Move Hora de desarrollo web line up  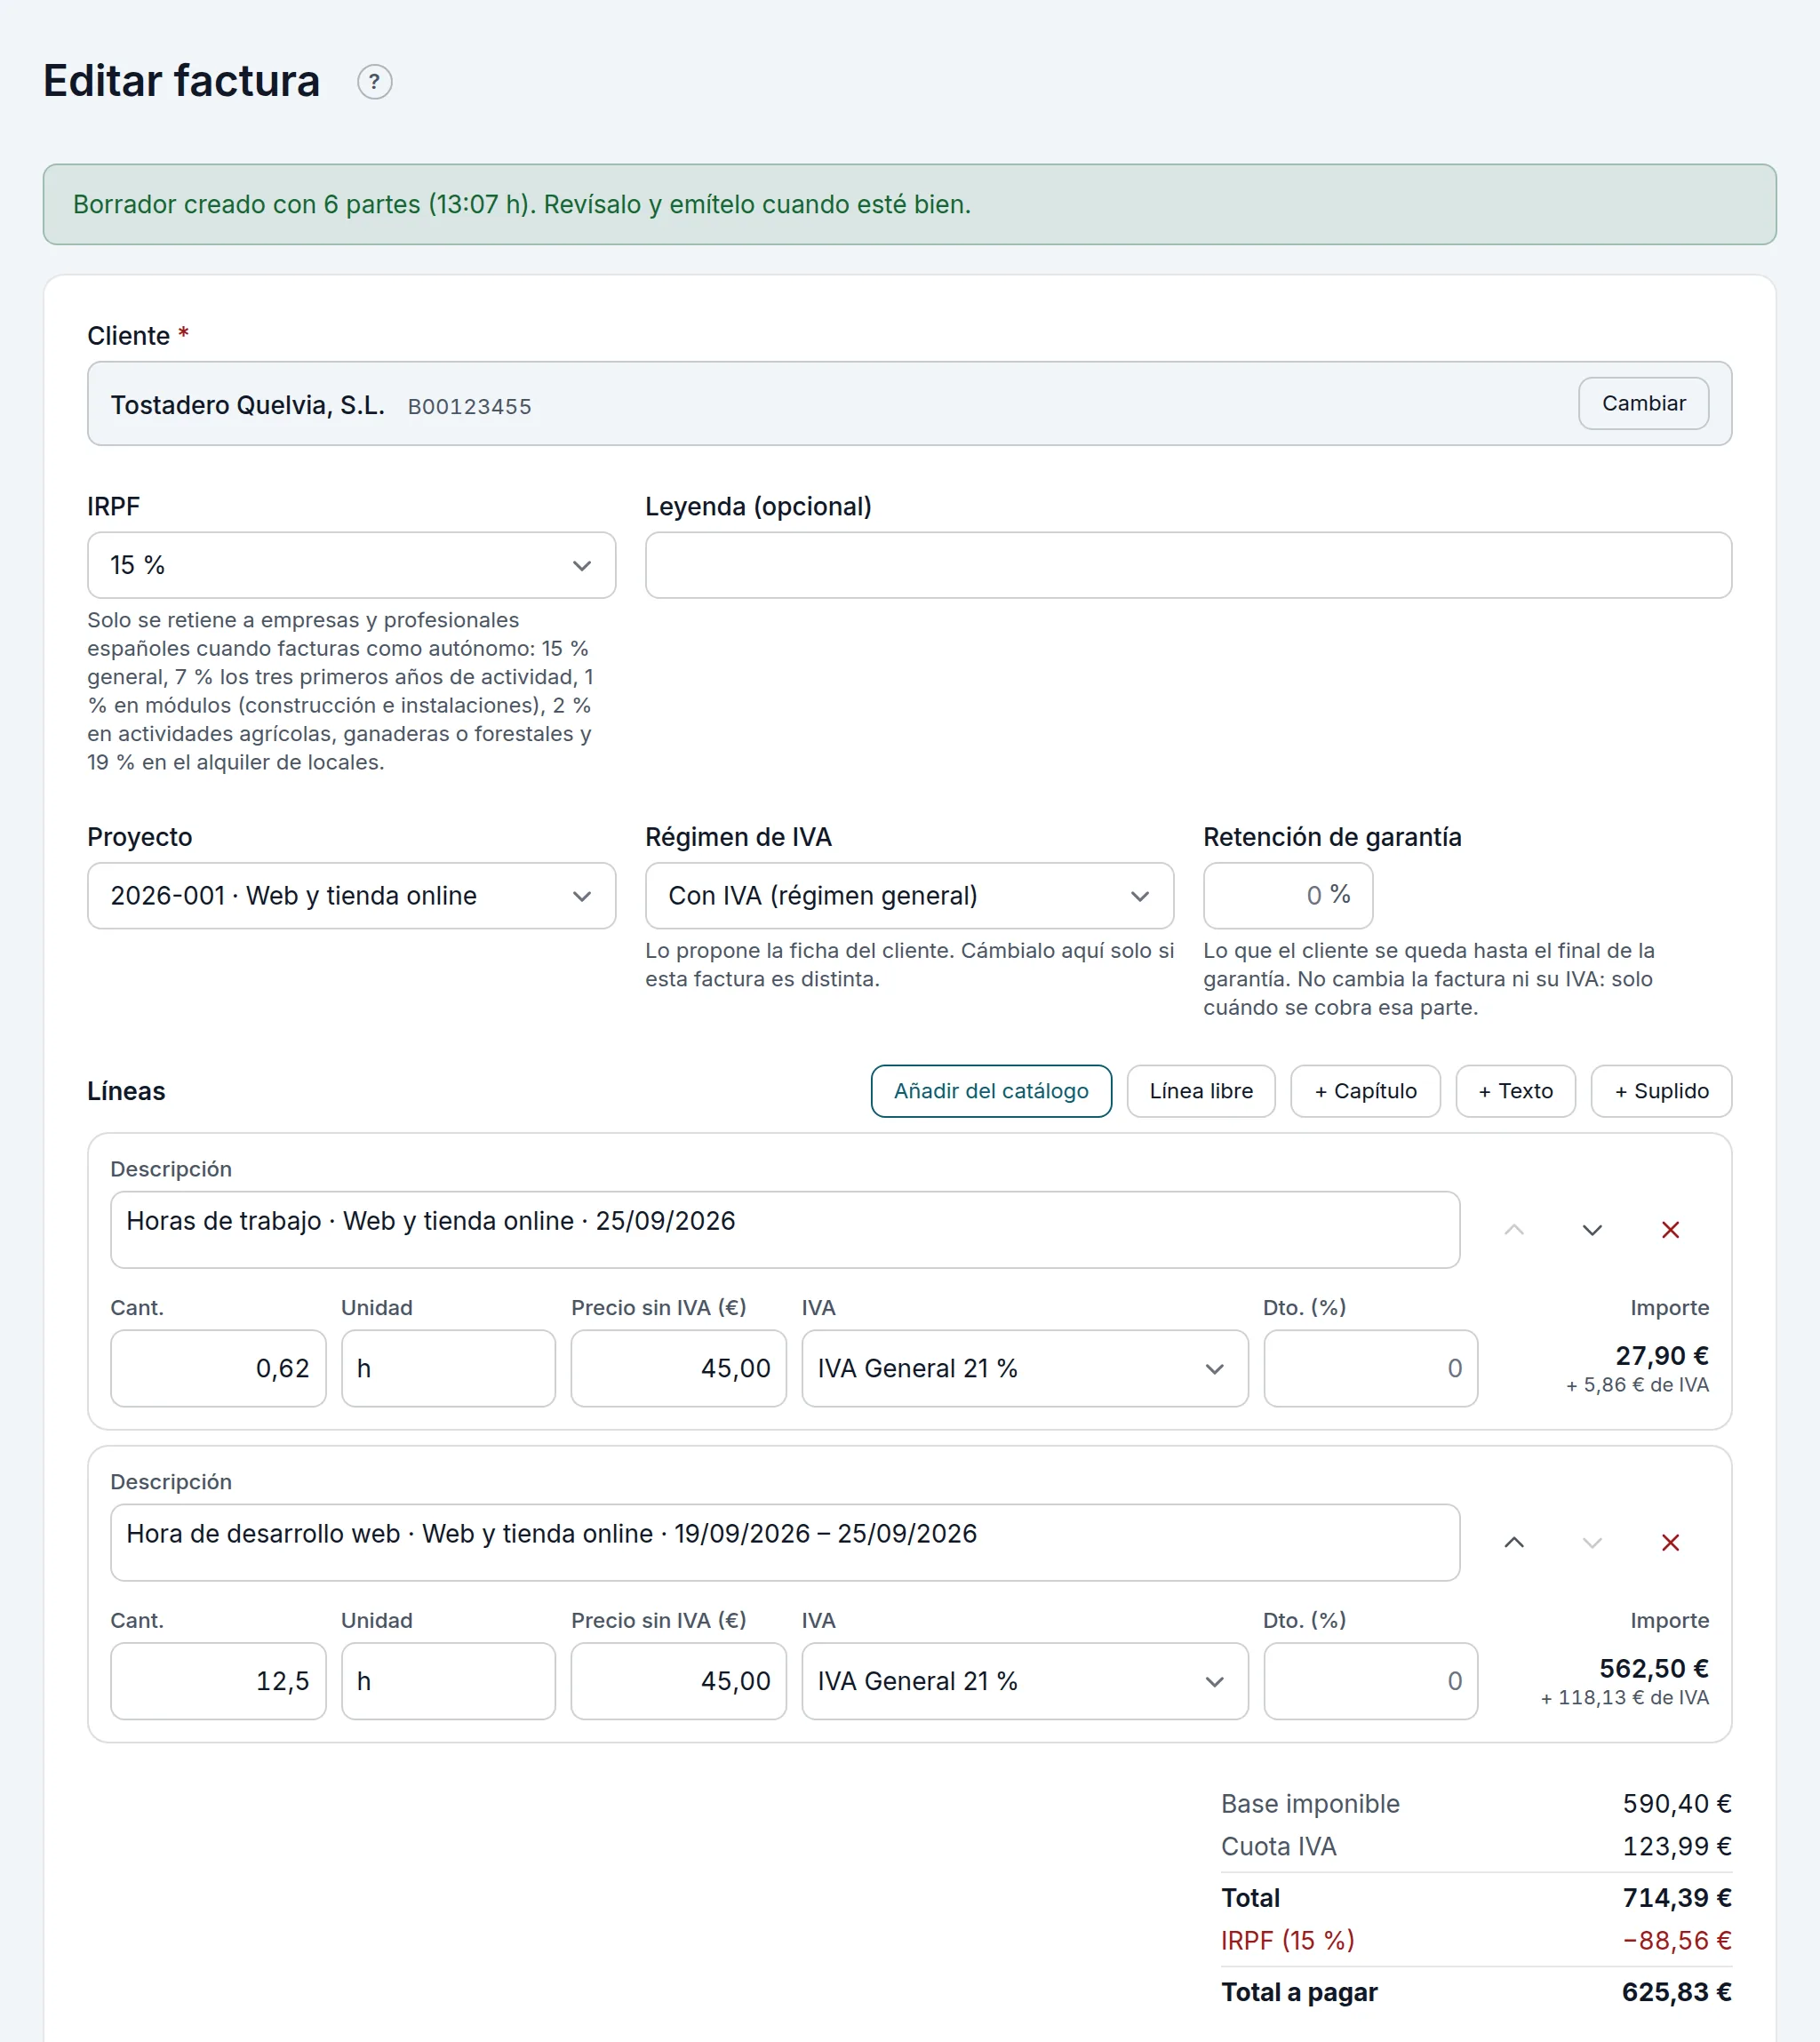[x=1513, y=1543]
